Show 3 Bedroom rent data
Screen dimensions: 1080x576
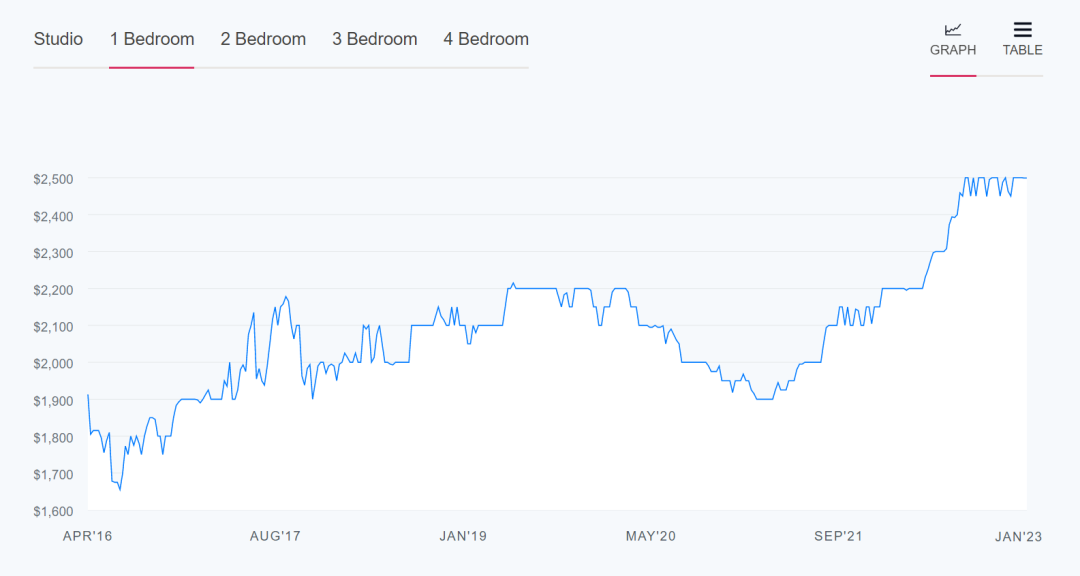point(375,39)
